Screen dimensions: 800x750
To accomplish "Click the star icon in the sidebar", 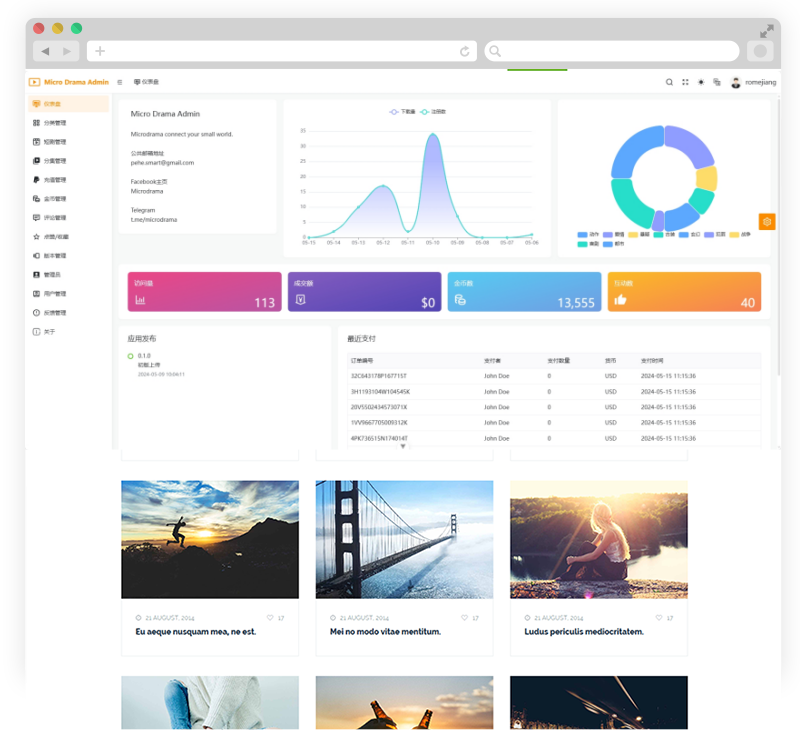I will pos(36,237).
